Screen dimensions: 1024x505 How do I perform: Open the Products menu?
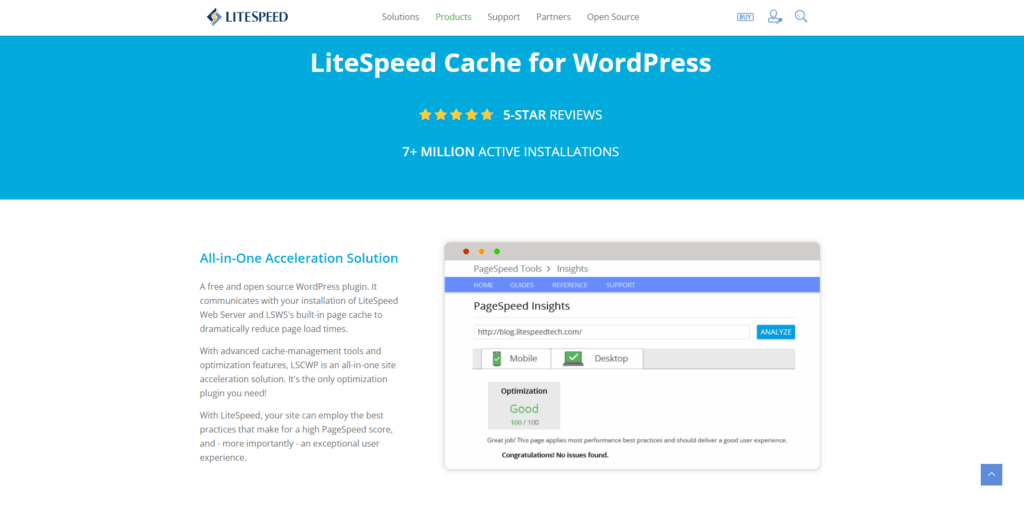tap(453, 17)
